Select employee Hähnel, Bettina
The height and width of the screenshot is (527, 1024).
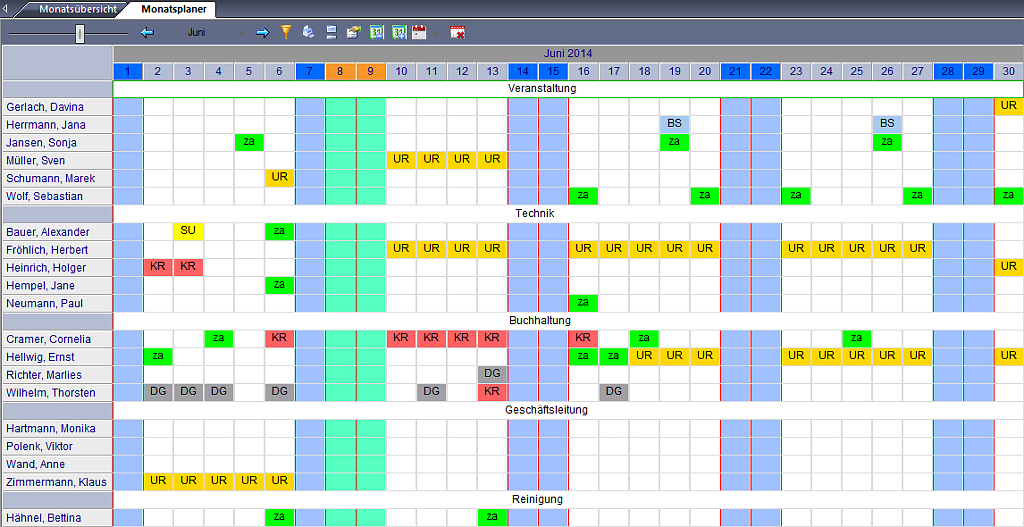pos(57,518)
